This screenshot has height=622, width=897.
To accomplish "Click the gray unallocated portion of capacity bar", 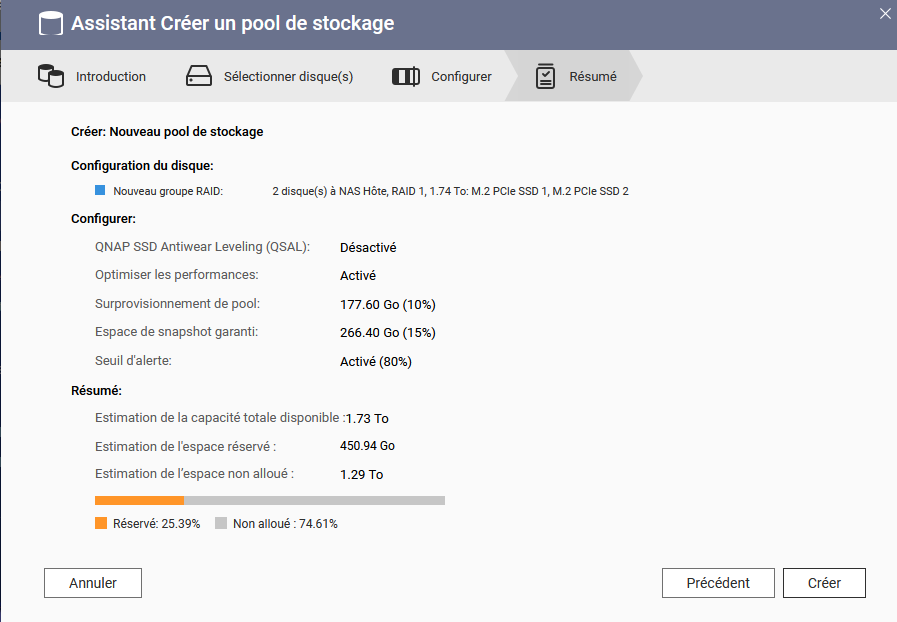I will pyautogui.click(x=314, y=500).
